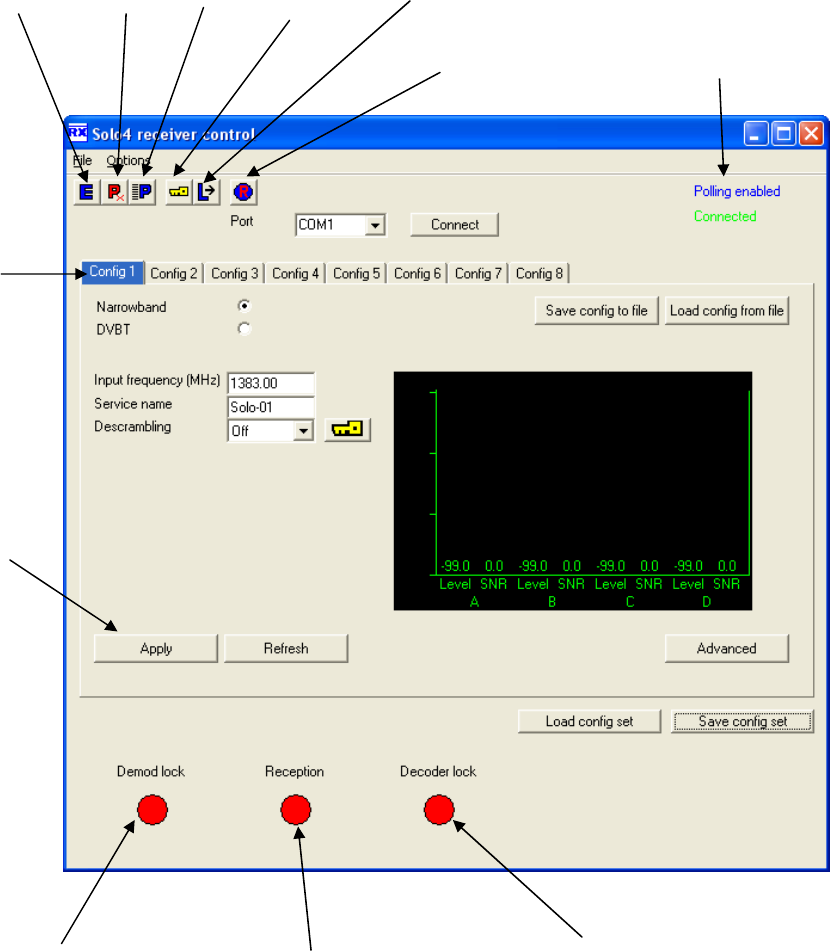Click the Reception red indicator
The height and width of the screenshot is (951, 830).
[x=295, y=810]
